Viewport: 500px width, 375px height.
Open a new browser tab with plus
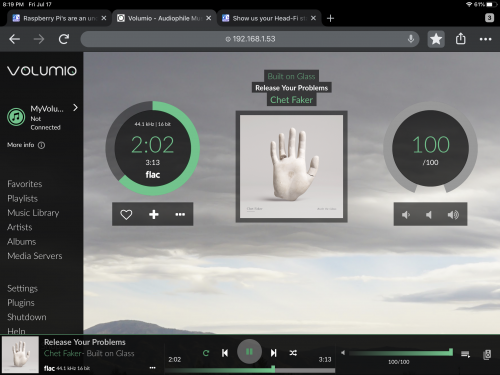pos(330,18)
